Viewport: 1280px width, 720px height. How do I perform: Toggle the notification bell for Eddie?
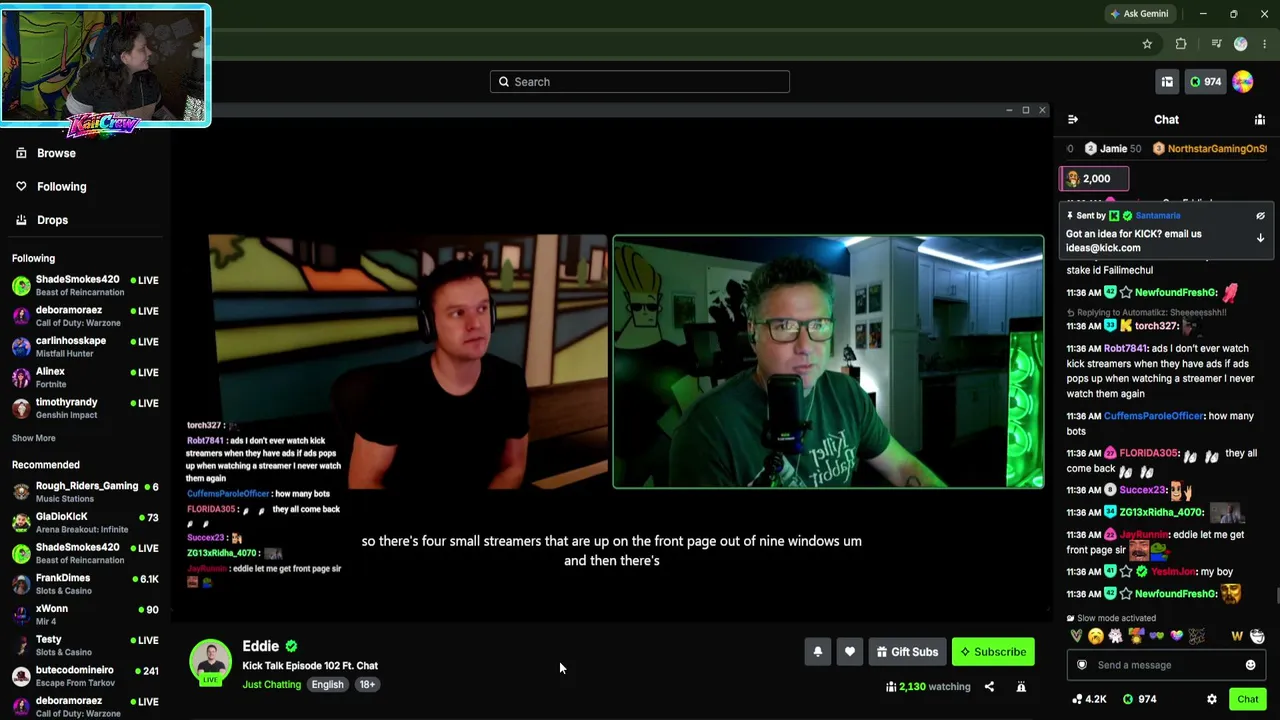tap(818, 652)
